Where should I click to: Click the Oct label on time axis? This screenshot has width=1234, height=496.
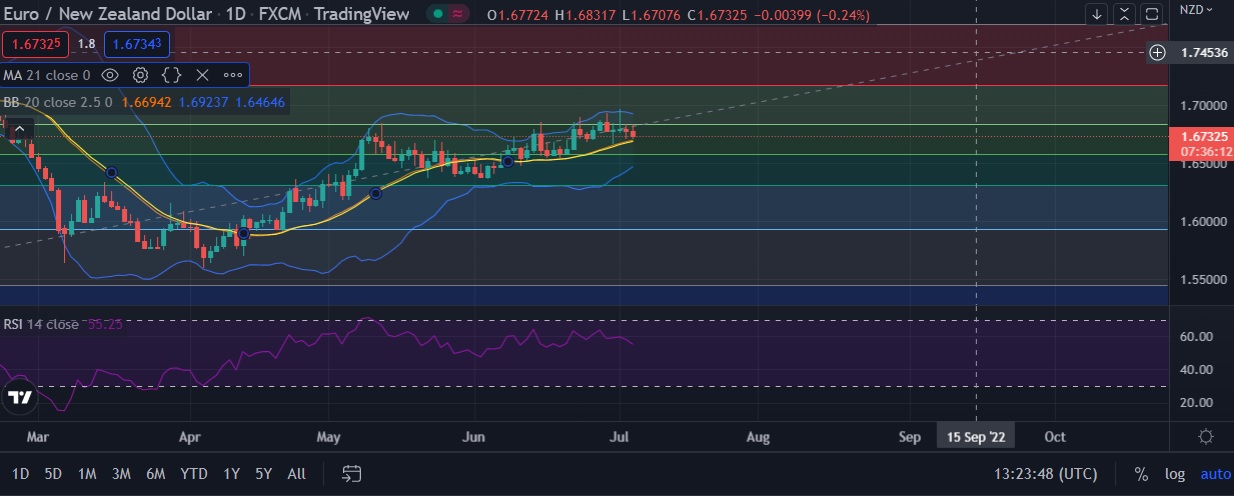pos(1054,437)
